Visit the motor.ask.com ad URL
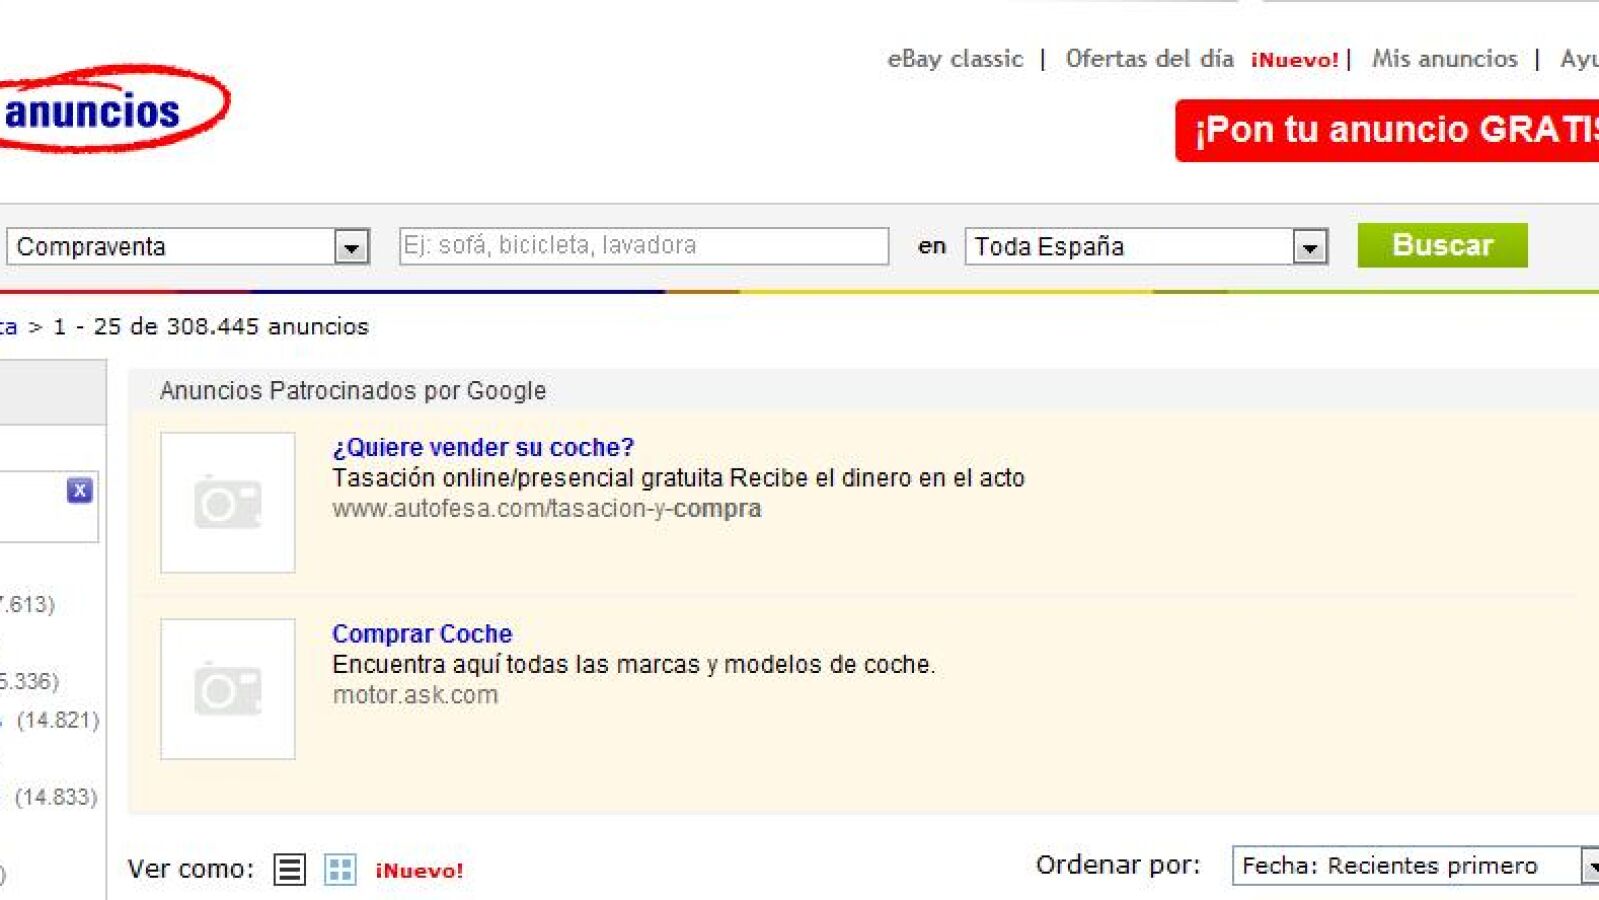Viewport: 1599px width, 900px height. pyautogui.click(x=415, y=695)
